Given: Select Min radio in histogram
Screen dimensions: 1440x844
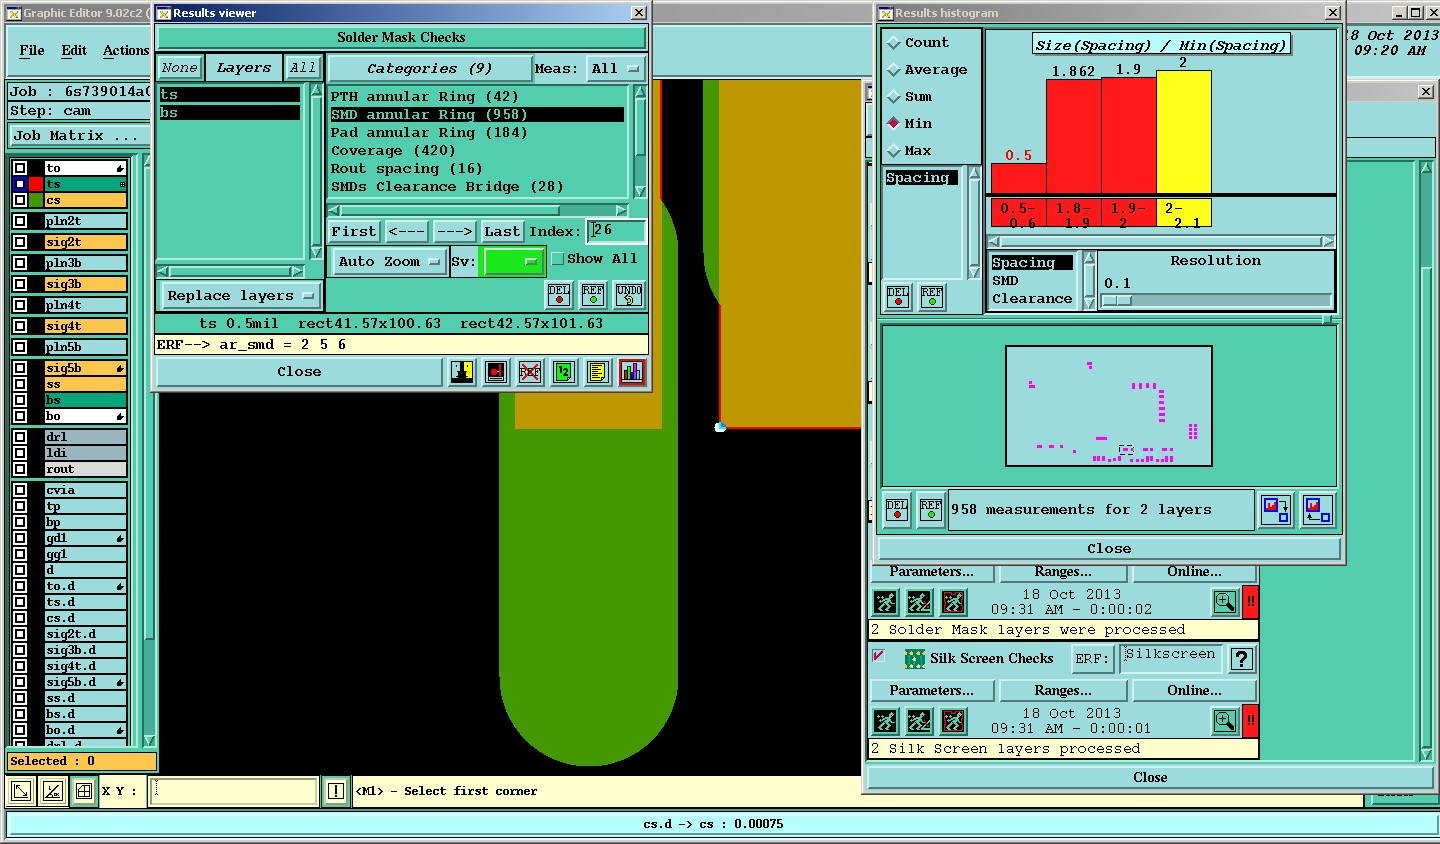Looking at the screenshot, I should 894,124.
